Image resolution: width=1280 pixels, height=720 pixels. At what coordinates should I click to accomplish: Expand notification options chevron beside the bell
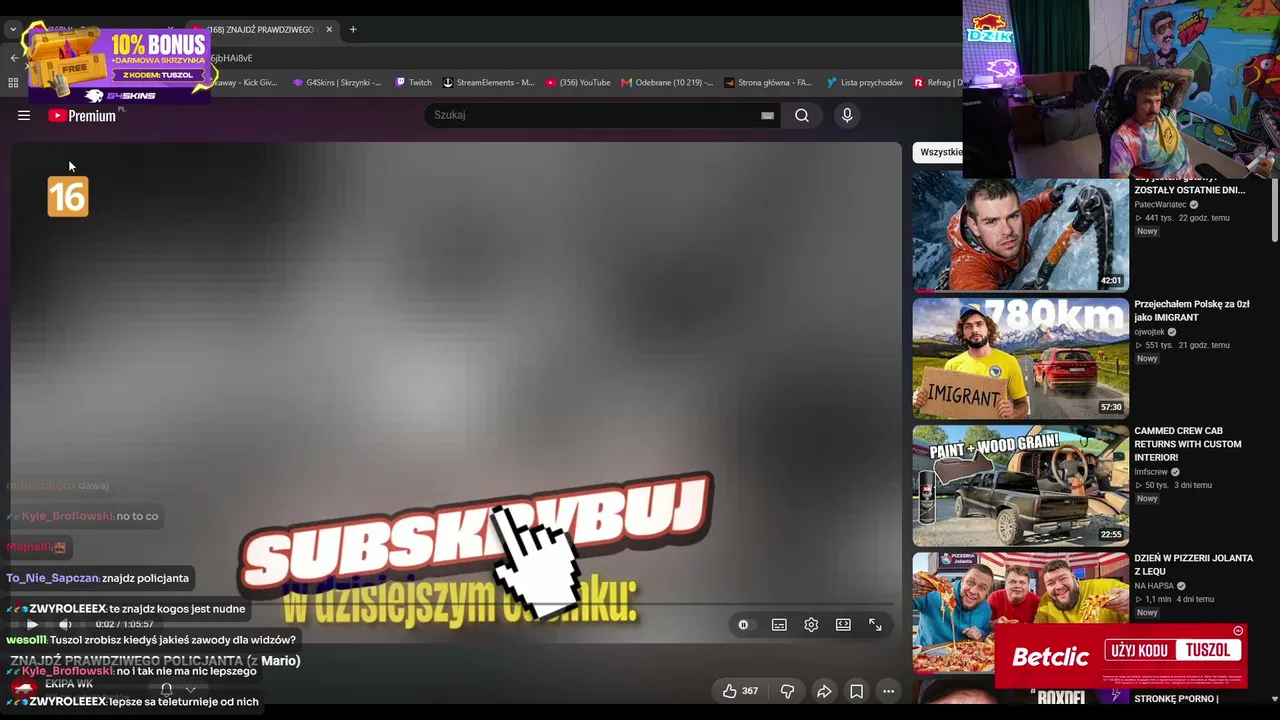pos(190,689)
